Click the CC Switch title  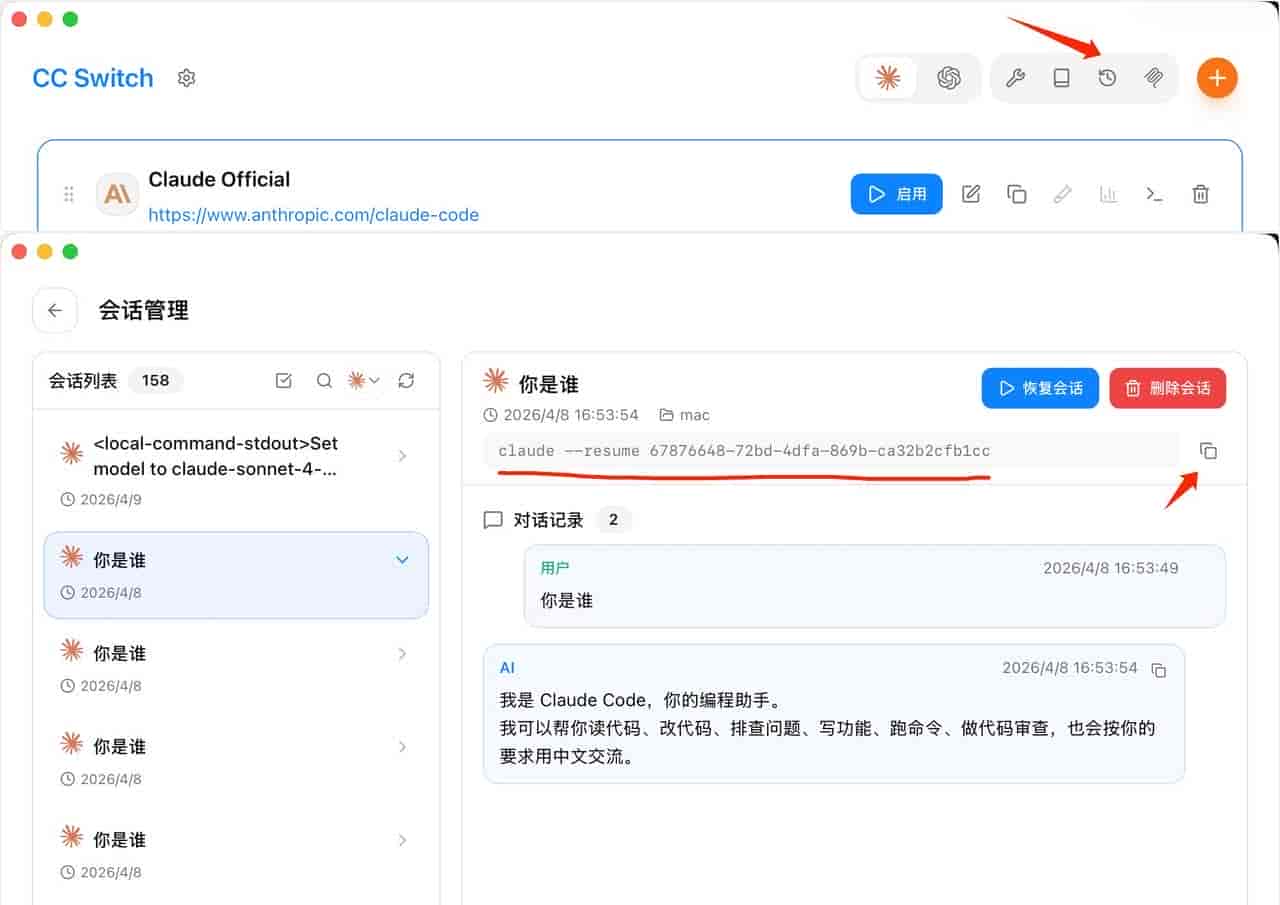click(x=93, y=78)
